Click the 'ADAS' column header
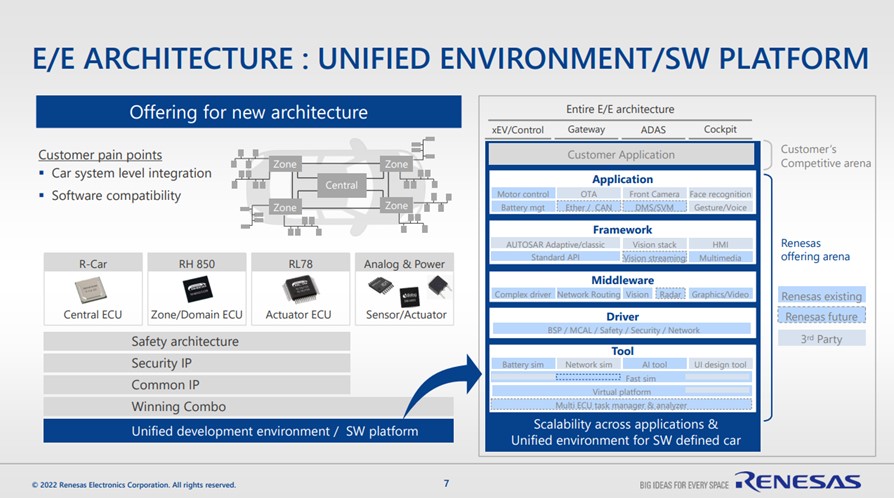This screenshot has height=498, width=894. click(653, 129)
